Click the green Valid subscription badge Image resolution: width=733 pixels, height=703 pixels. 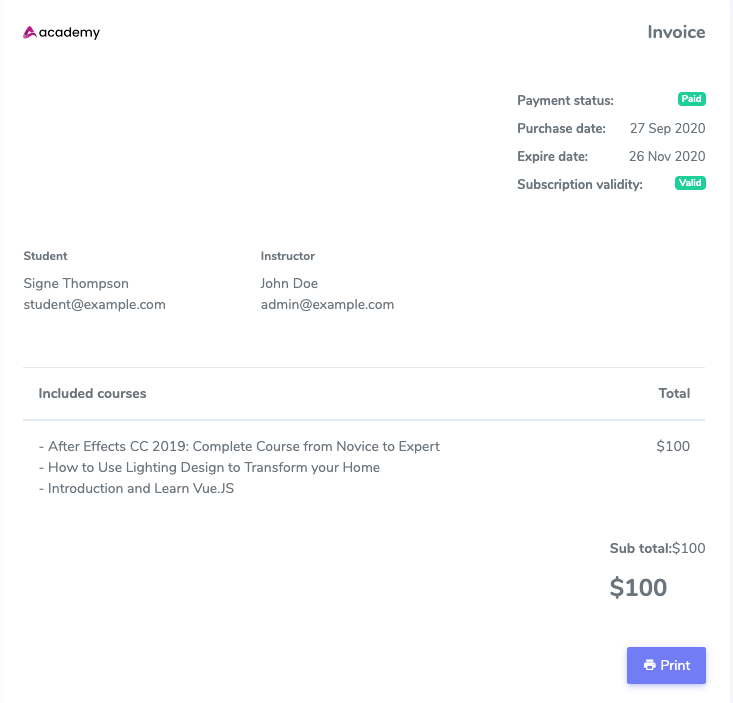(x=690, y=183)
